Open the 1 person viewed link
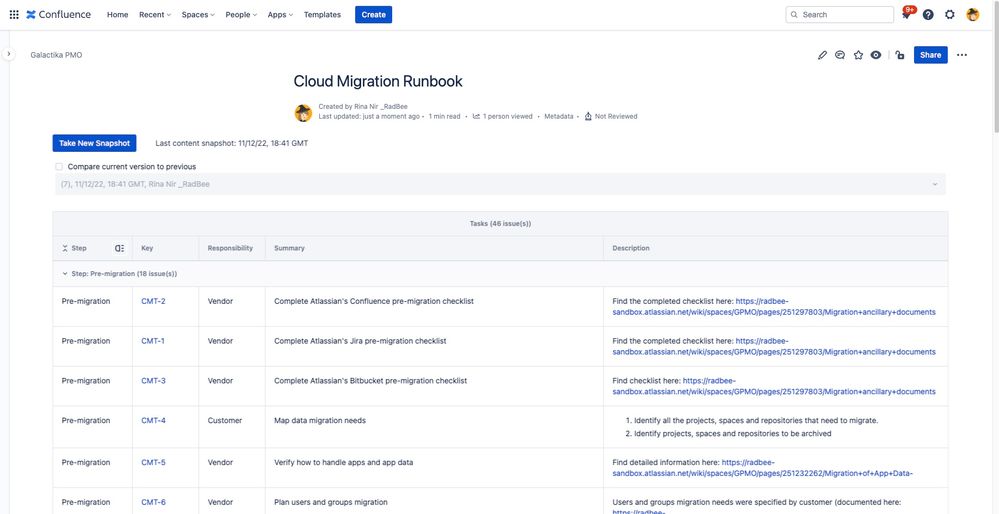Viewport: 999px width, 514px height. [x=507, y=117]
